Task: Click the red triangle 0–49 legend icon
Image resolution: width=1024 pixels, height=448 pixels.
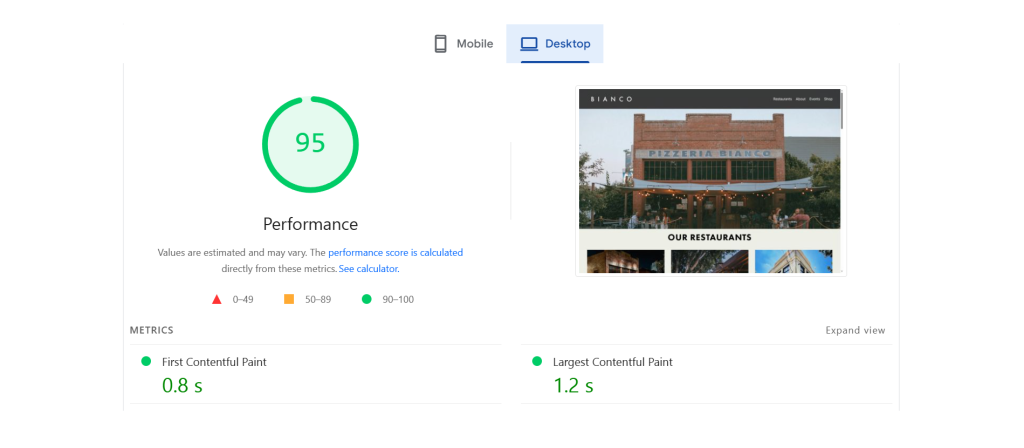Action: coord(216,299)
